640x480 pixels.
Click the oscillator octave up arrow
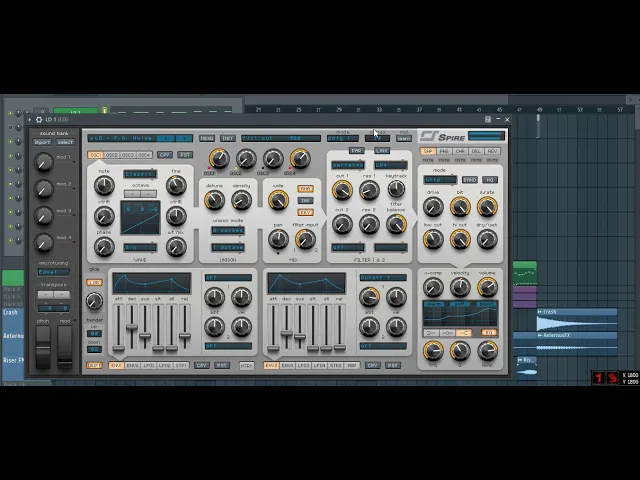(149, 193)
